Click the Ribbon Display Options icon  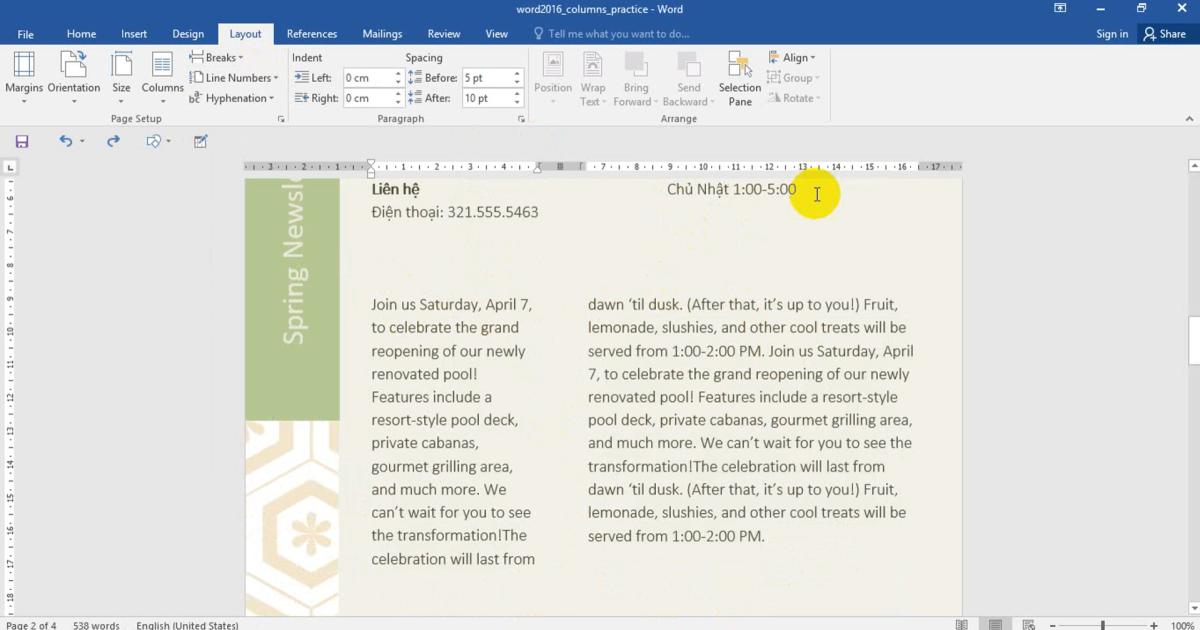[1061, 8]
